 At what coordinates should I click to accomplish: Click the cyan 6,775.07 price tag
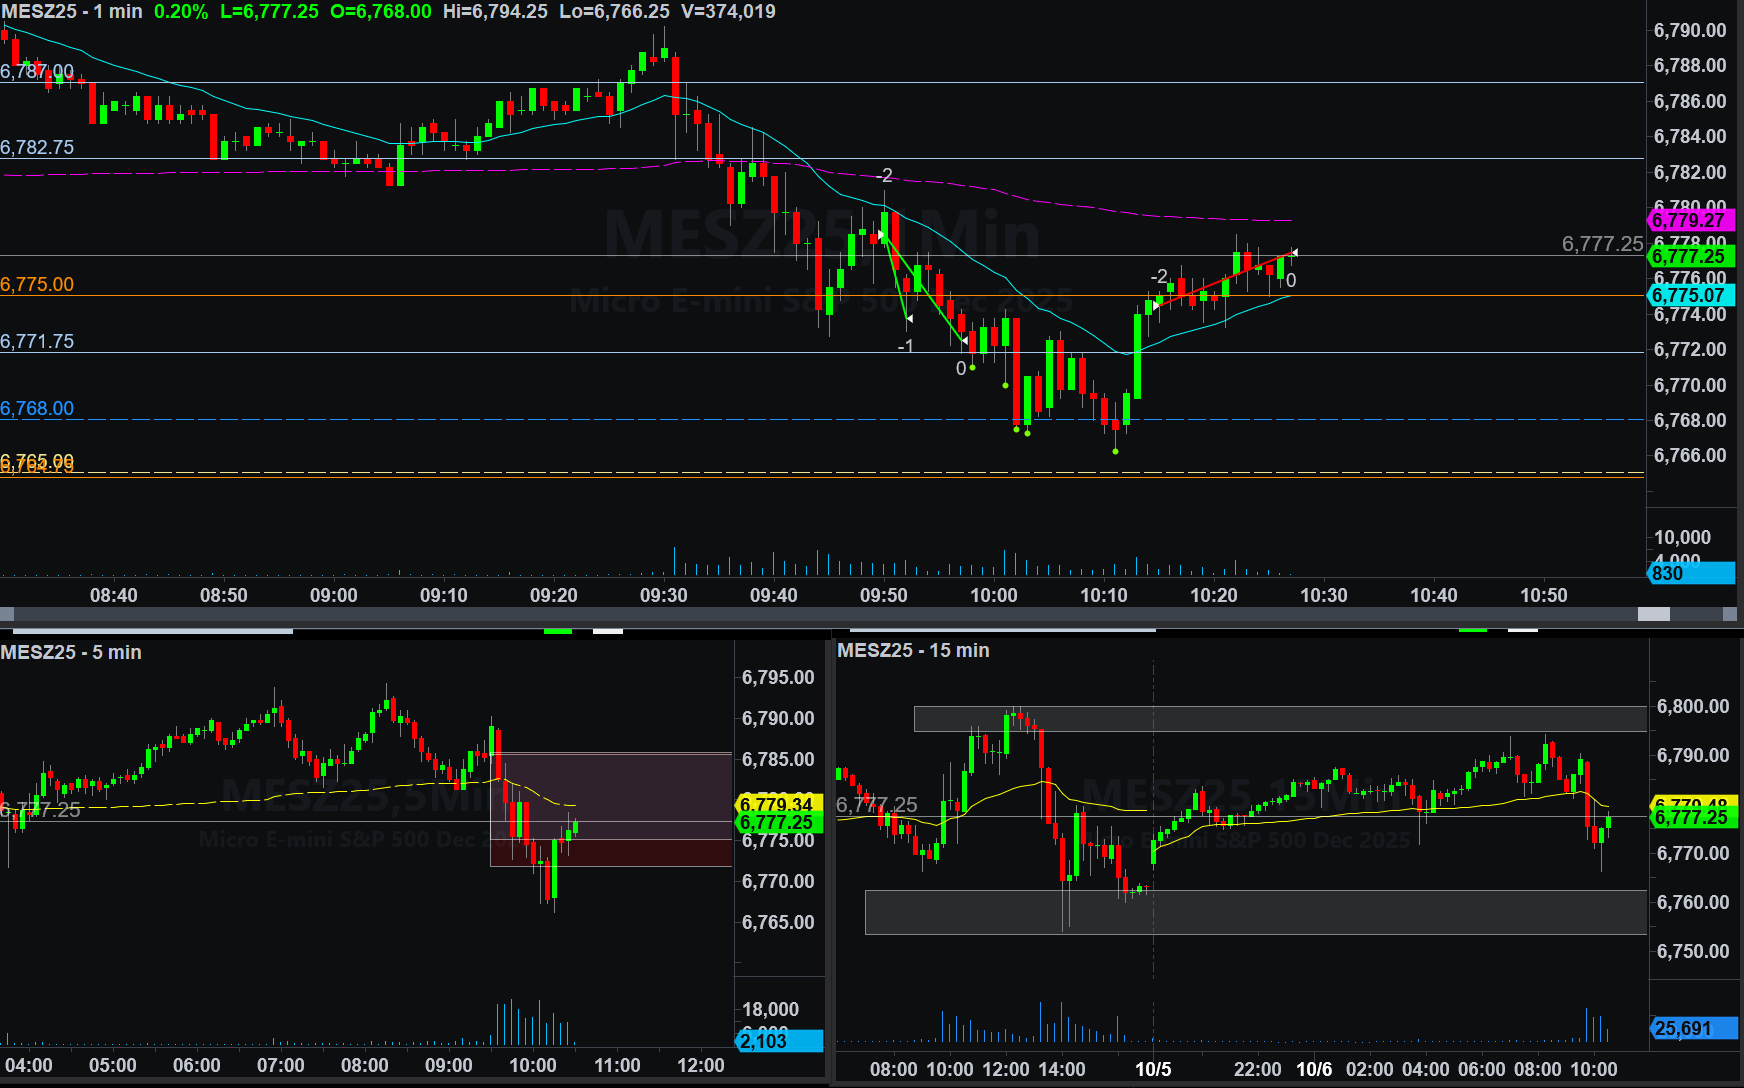click(1688, 295)
